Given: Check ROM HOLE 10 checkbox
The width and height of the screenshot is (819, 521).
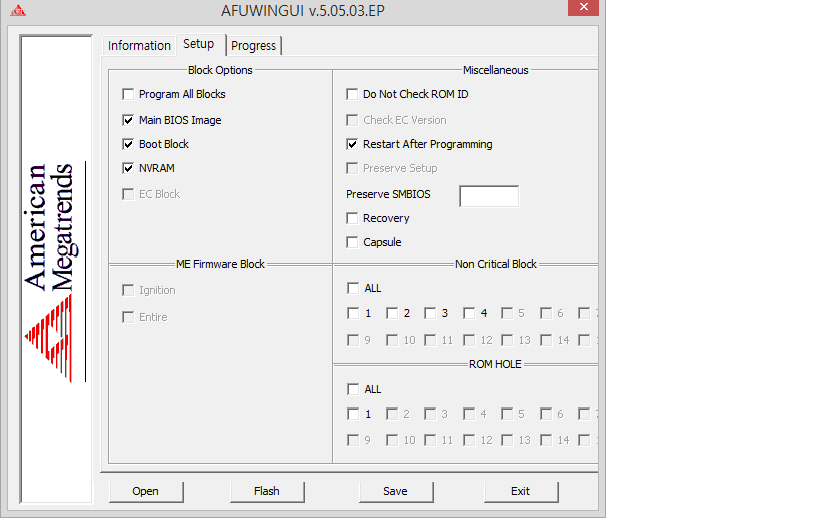Looking at the screenshot, I should tap(392, 441).
